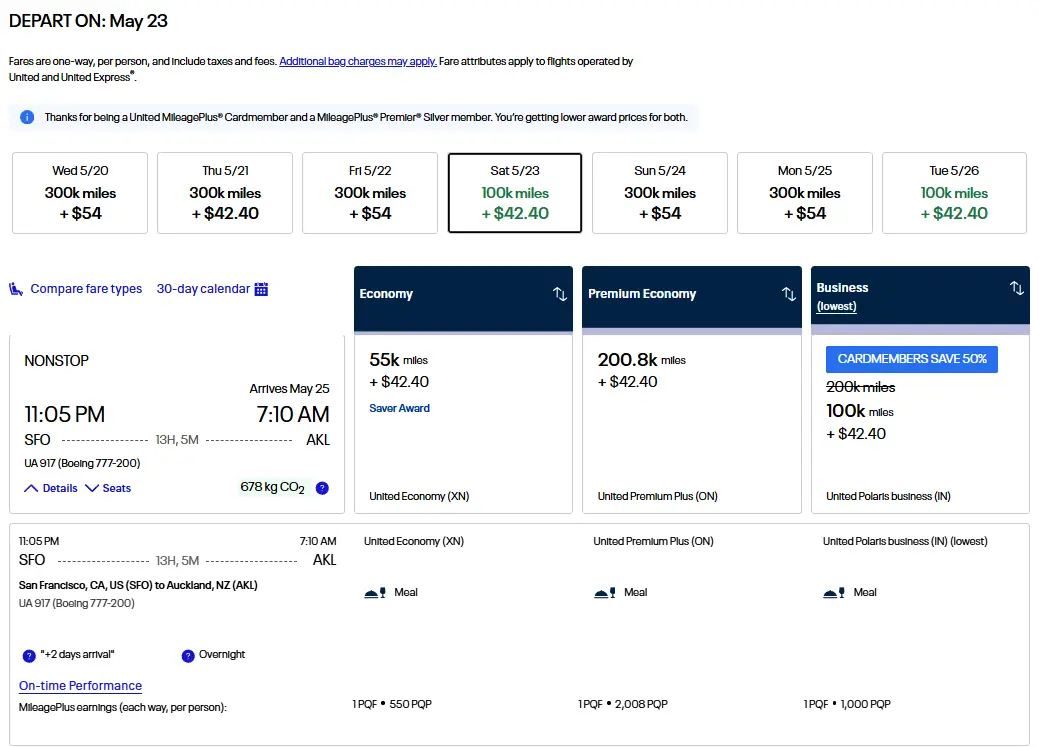This screenshot has height=747, width=1039.
Task: Click the CARDMEMBERS SAVE 50% badge
Action: click(912, 359)
